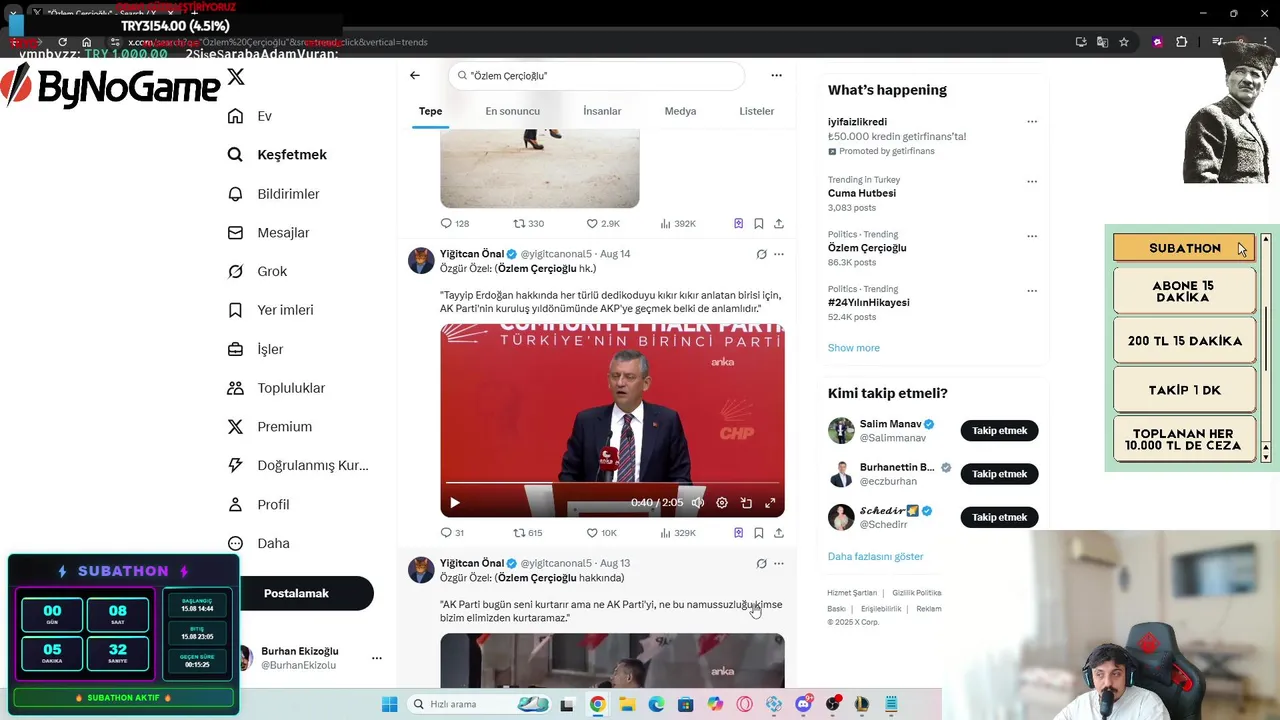
Task: Share the Aug 14 Yiğitcan Önal tweet
Action: pos(779,533)
